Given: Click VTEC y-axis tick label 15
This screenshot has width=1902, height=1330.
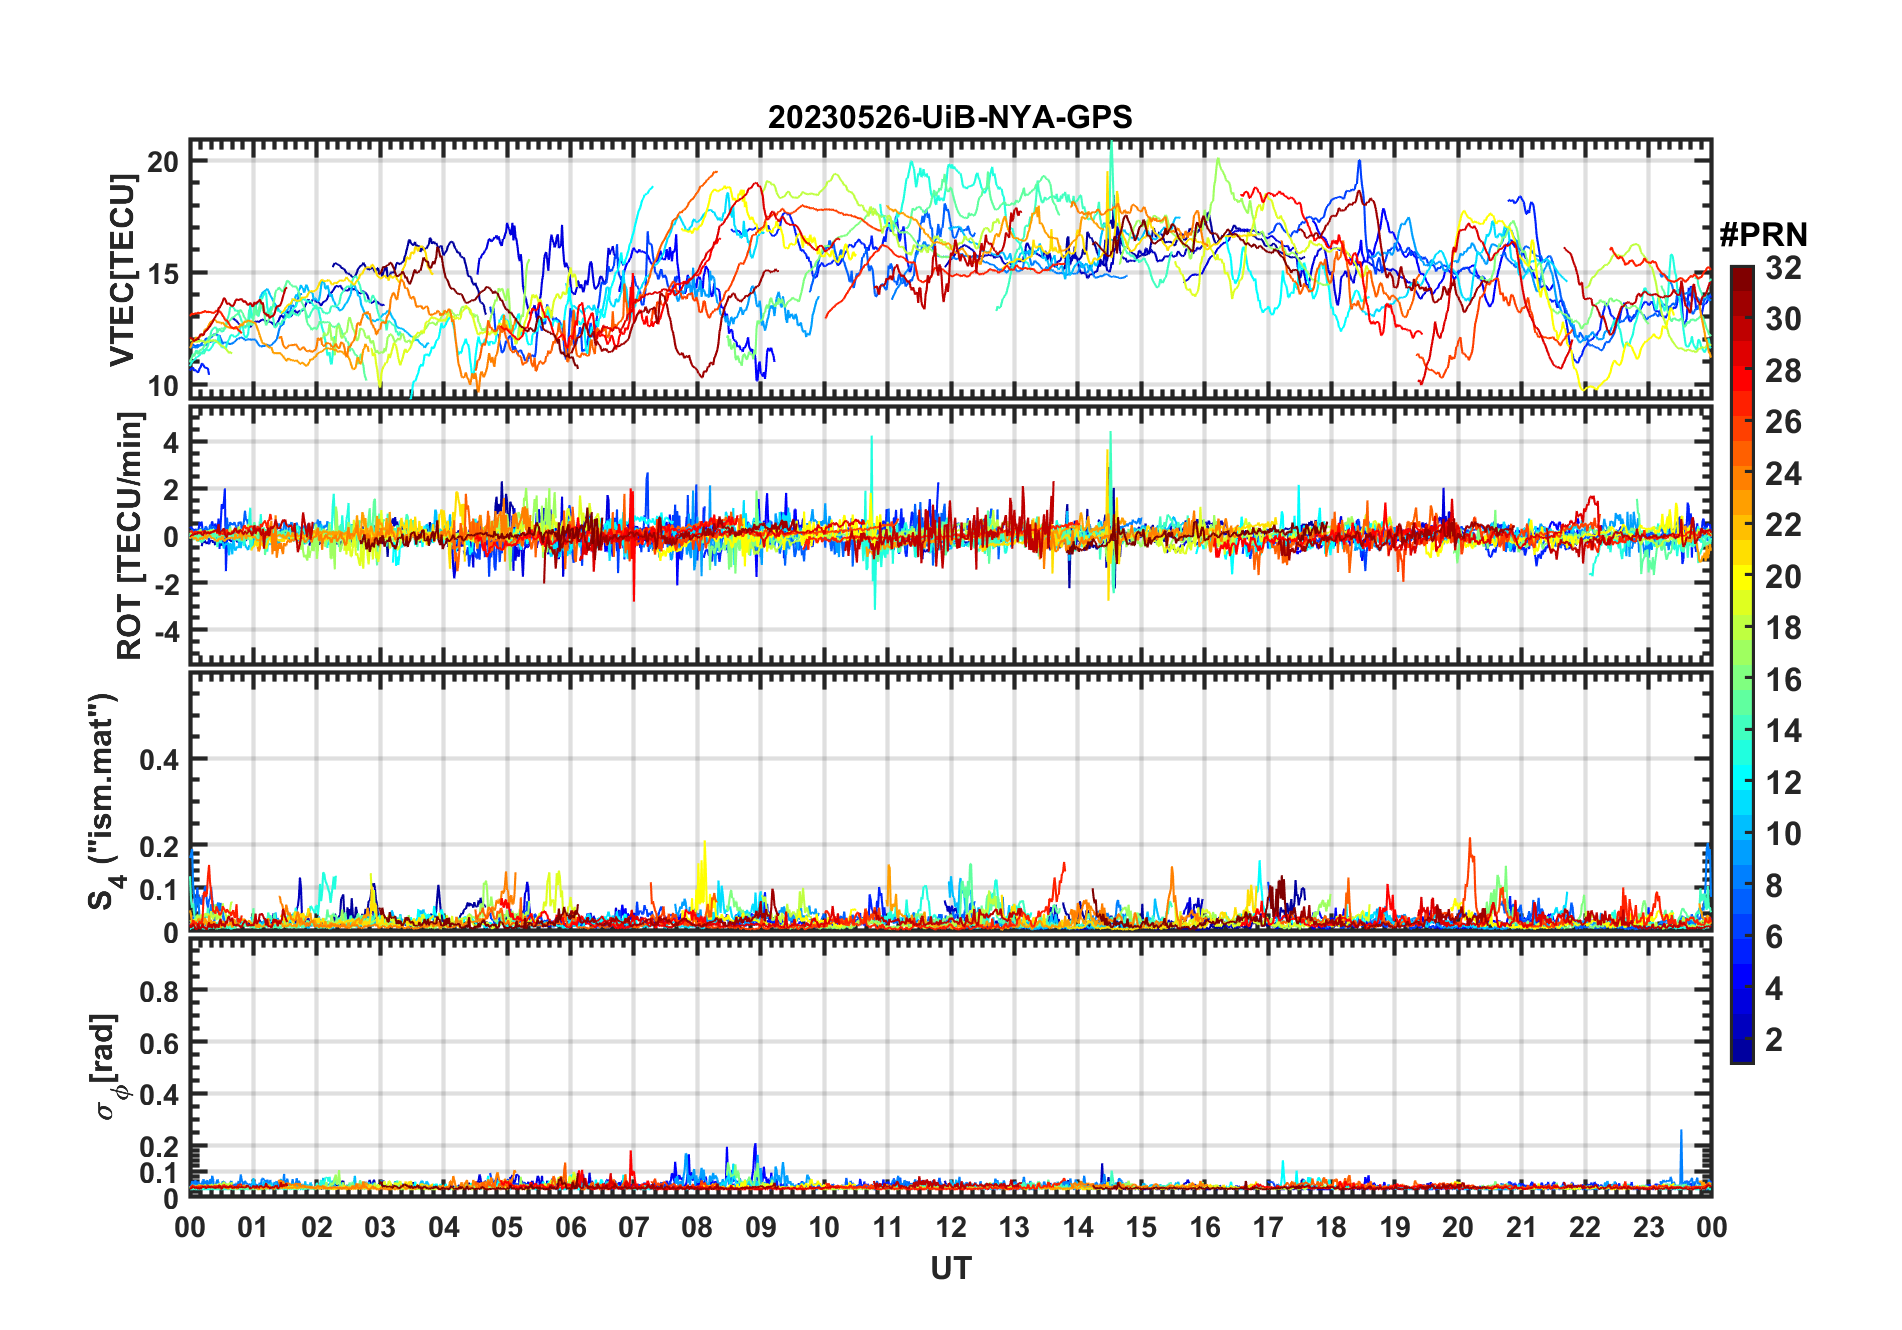Looking at the screenshot, I should [x=163, y=273].
